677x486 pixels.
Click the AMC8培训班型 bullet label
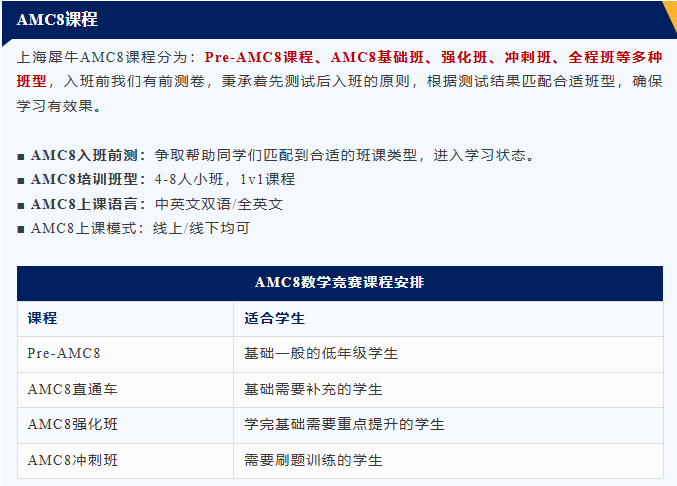coord(88,179)
